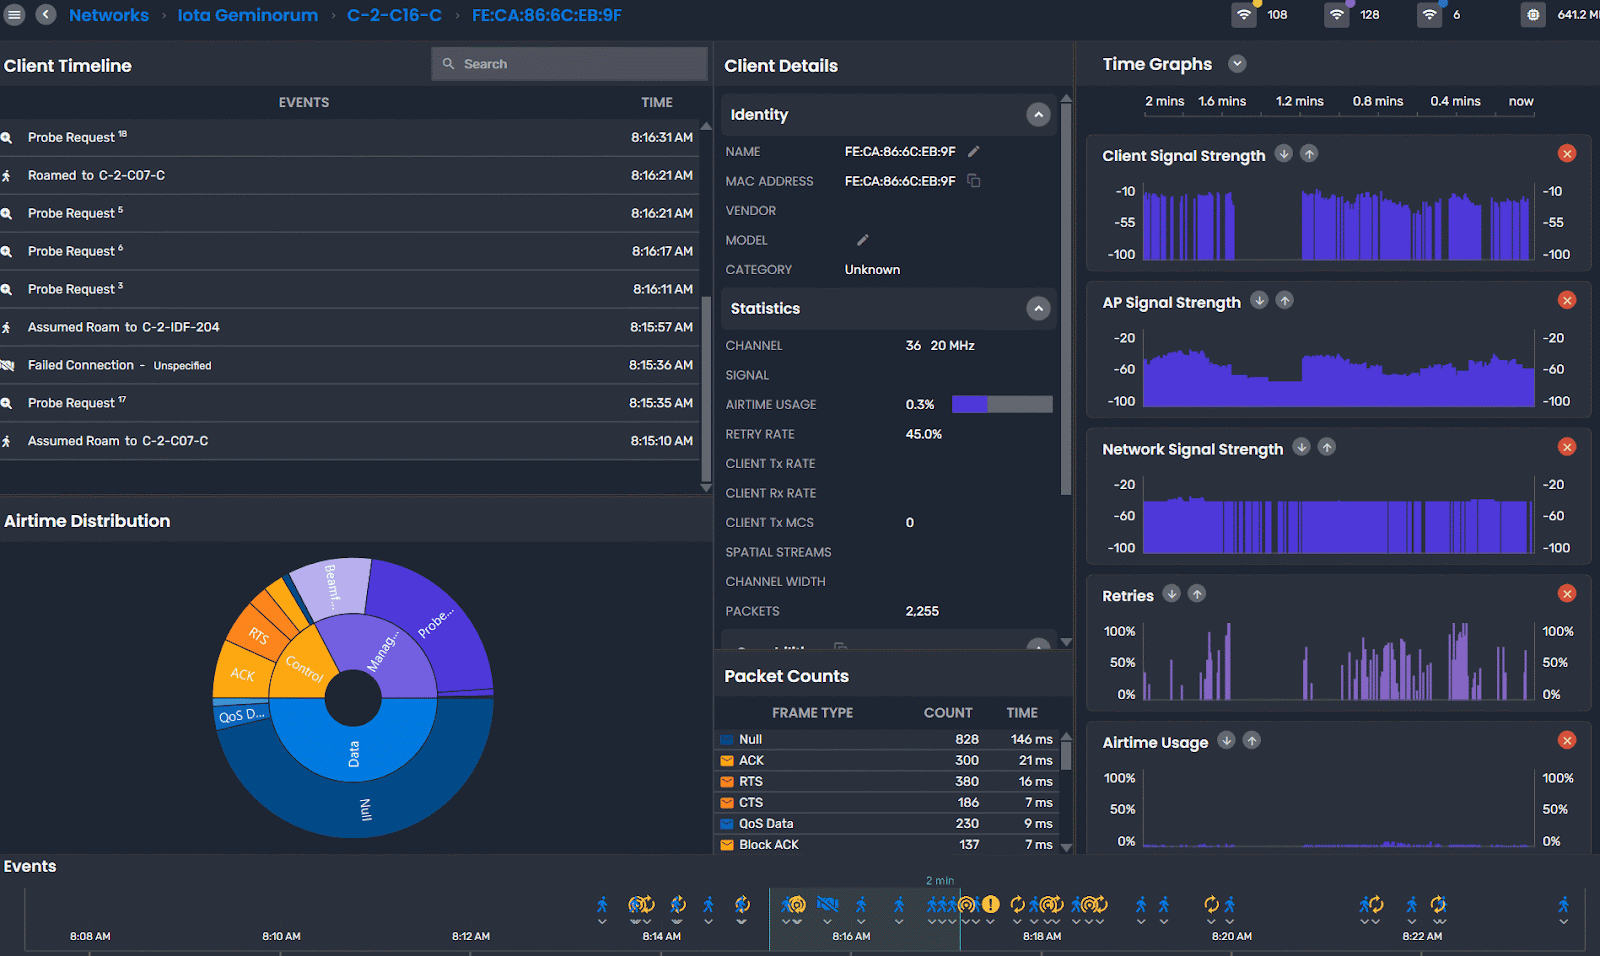The height and width of the screenshot is (956, 1600).
Task: Select the Failed Connection event row
Action: pyautogui.click(x=349, y=365)
